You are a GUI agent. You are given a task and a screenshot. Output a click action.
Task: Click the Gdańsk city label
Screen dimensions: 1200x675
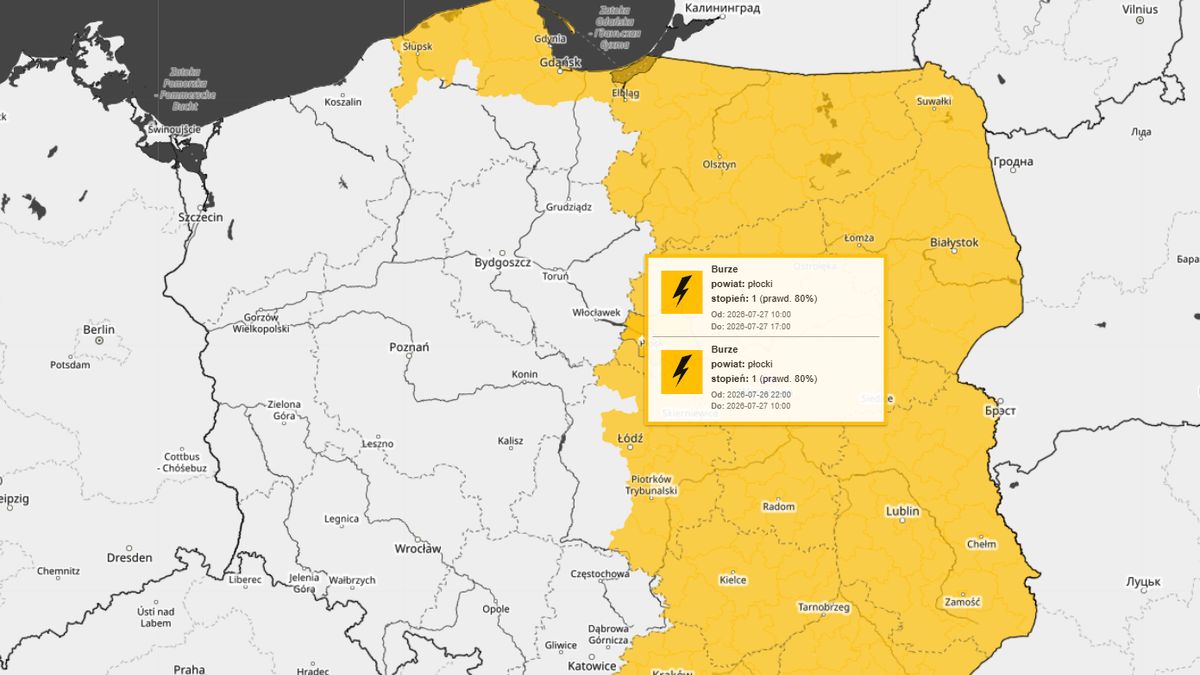tap(560, 62)
